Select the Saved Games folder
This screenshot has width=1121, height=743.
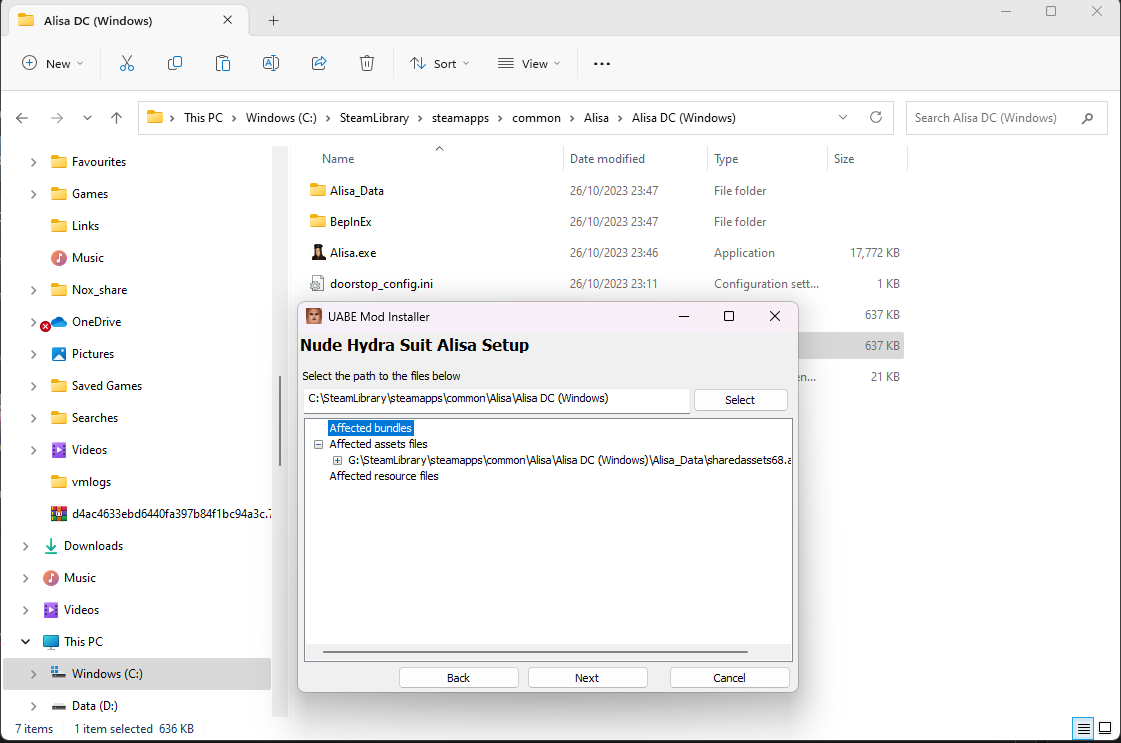point(97,386)
